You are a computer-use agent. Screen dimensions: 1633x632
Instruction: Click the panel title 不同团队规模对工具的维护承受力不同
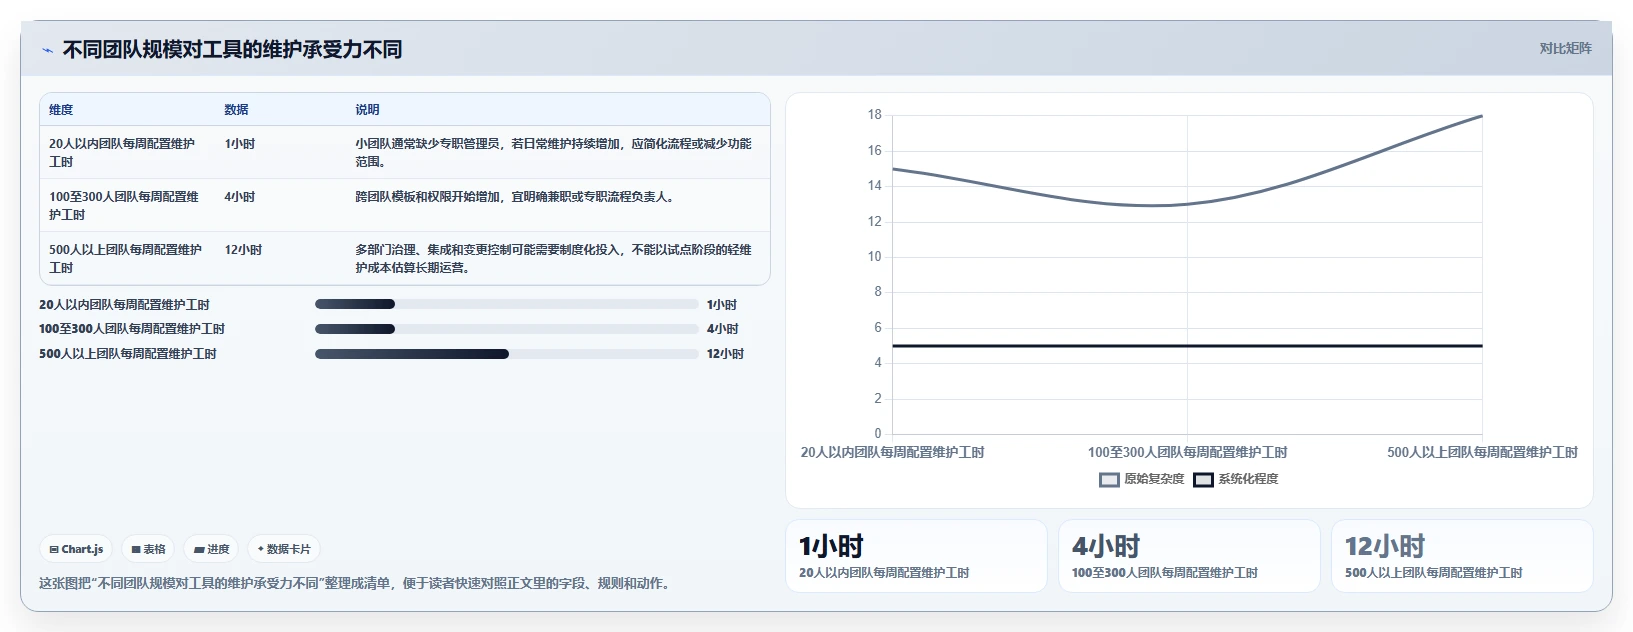(x=232, y=49)
